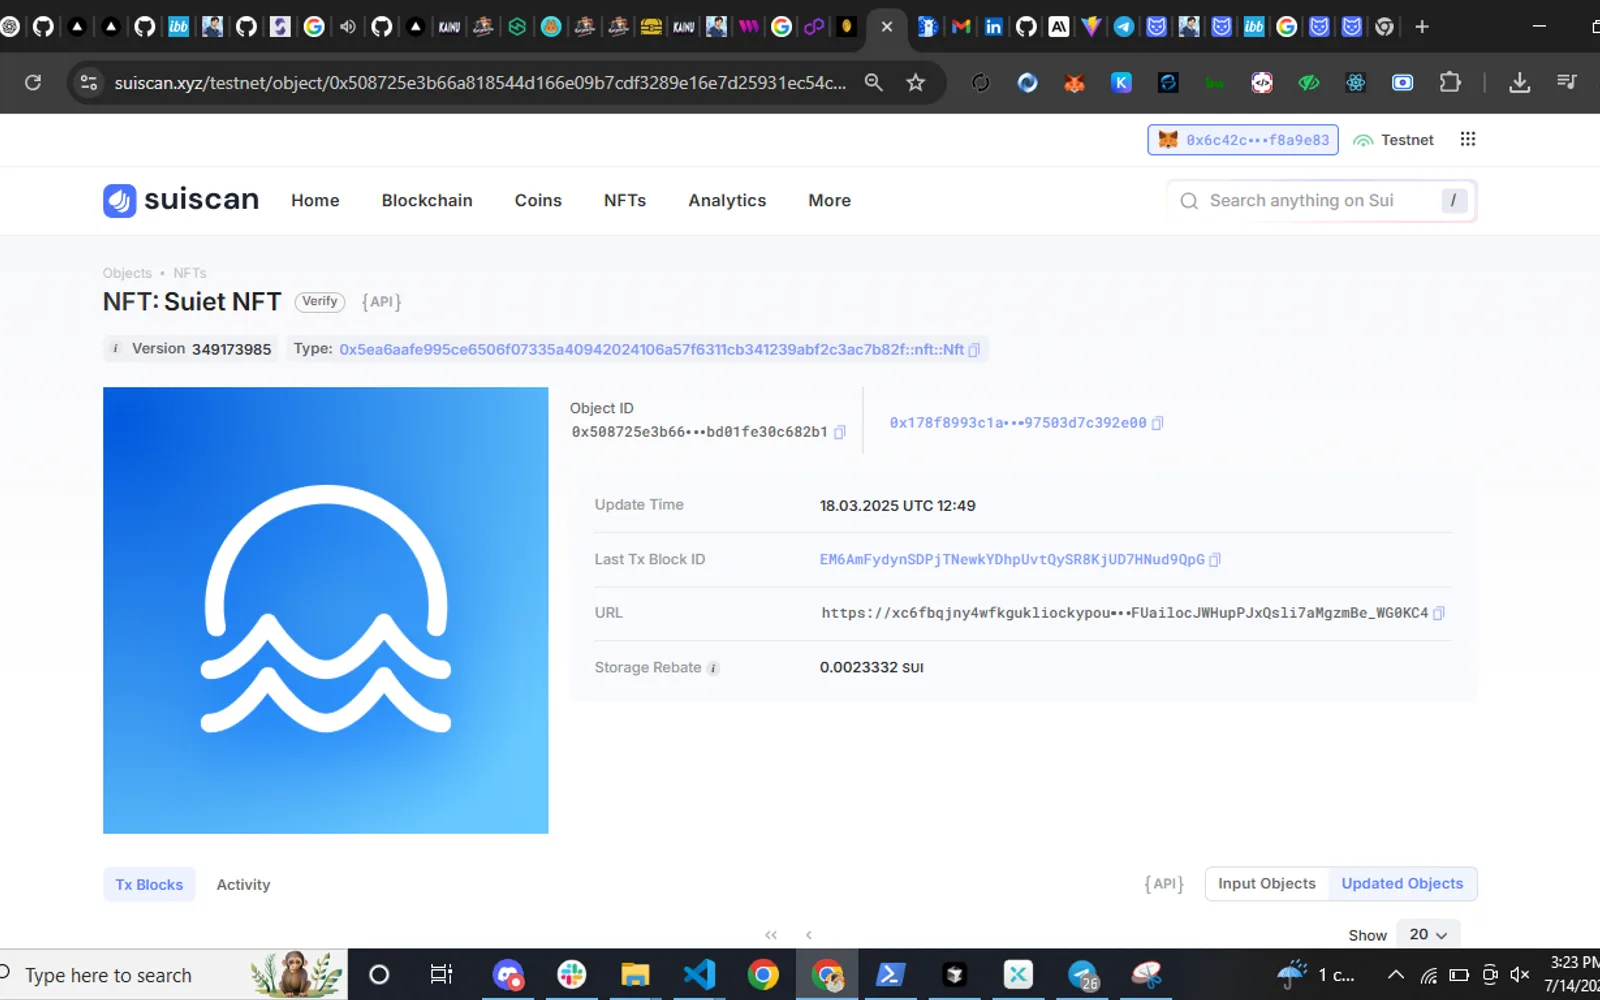Open the Coins menu
Screen dimensions: 1600x1000
click(x=538, y=200)
